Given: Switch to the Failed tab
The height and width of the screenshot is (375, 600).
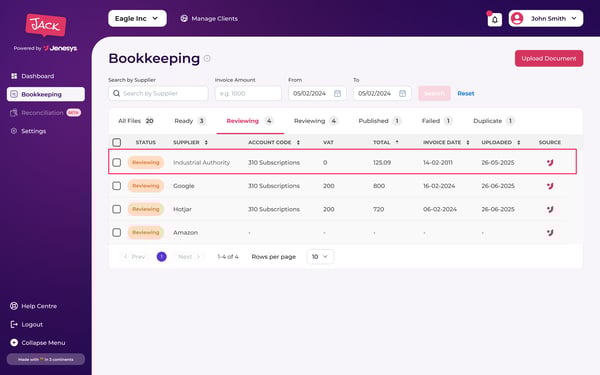Looking at the screenshot, I should point(437,121).
